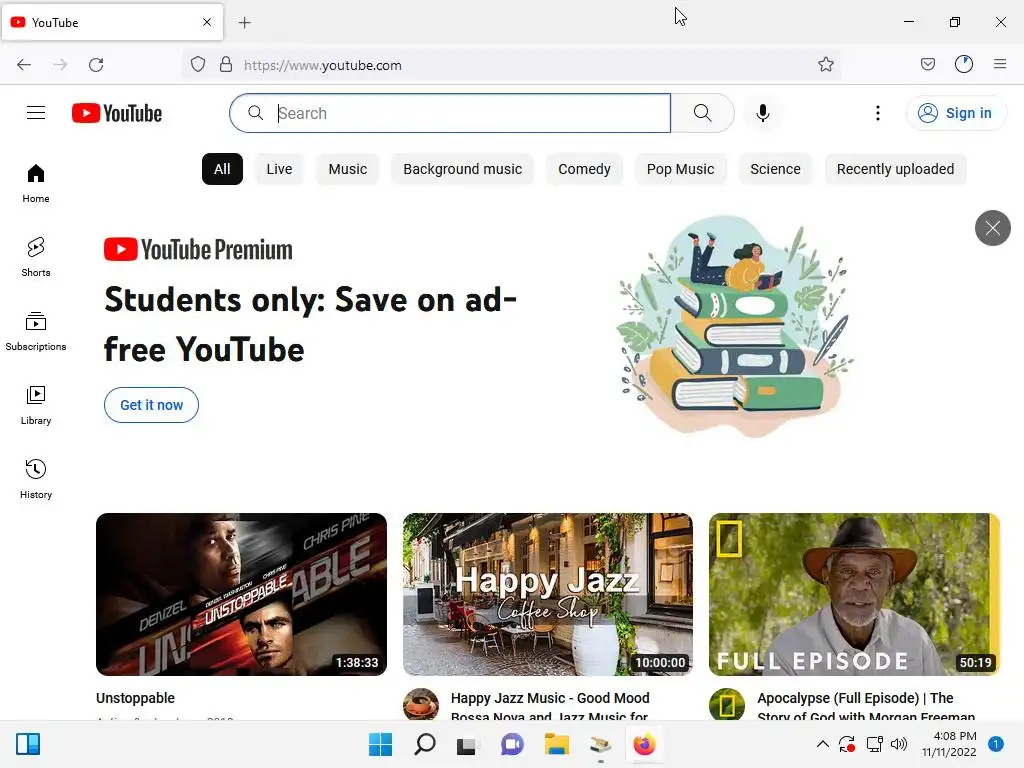Viewport: 1024px width, 768px height.
Task: Focus the YouTube search field
Action: (x=451, y=113)
